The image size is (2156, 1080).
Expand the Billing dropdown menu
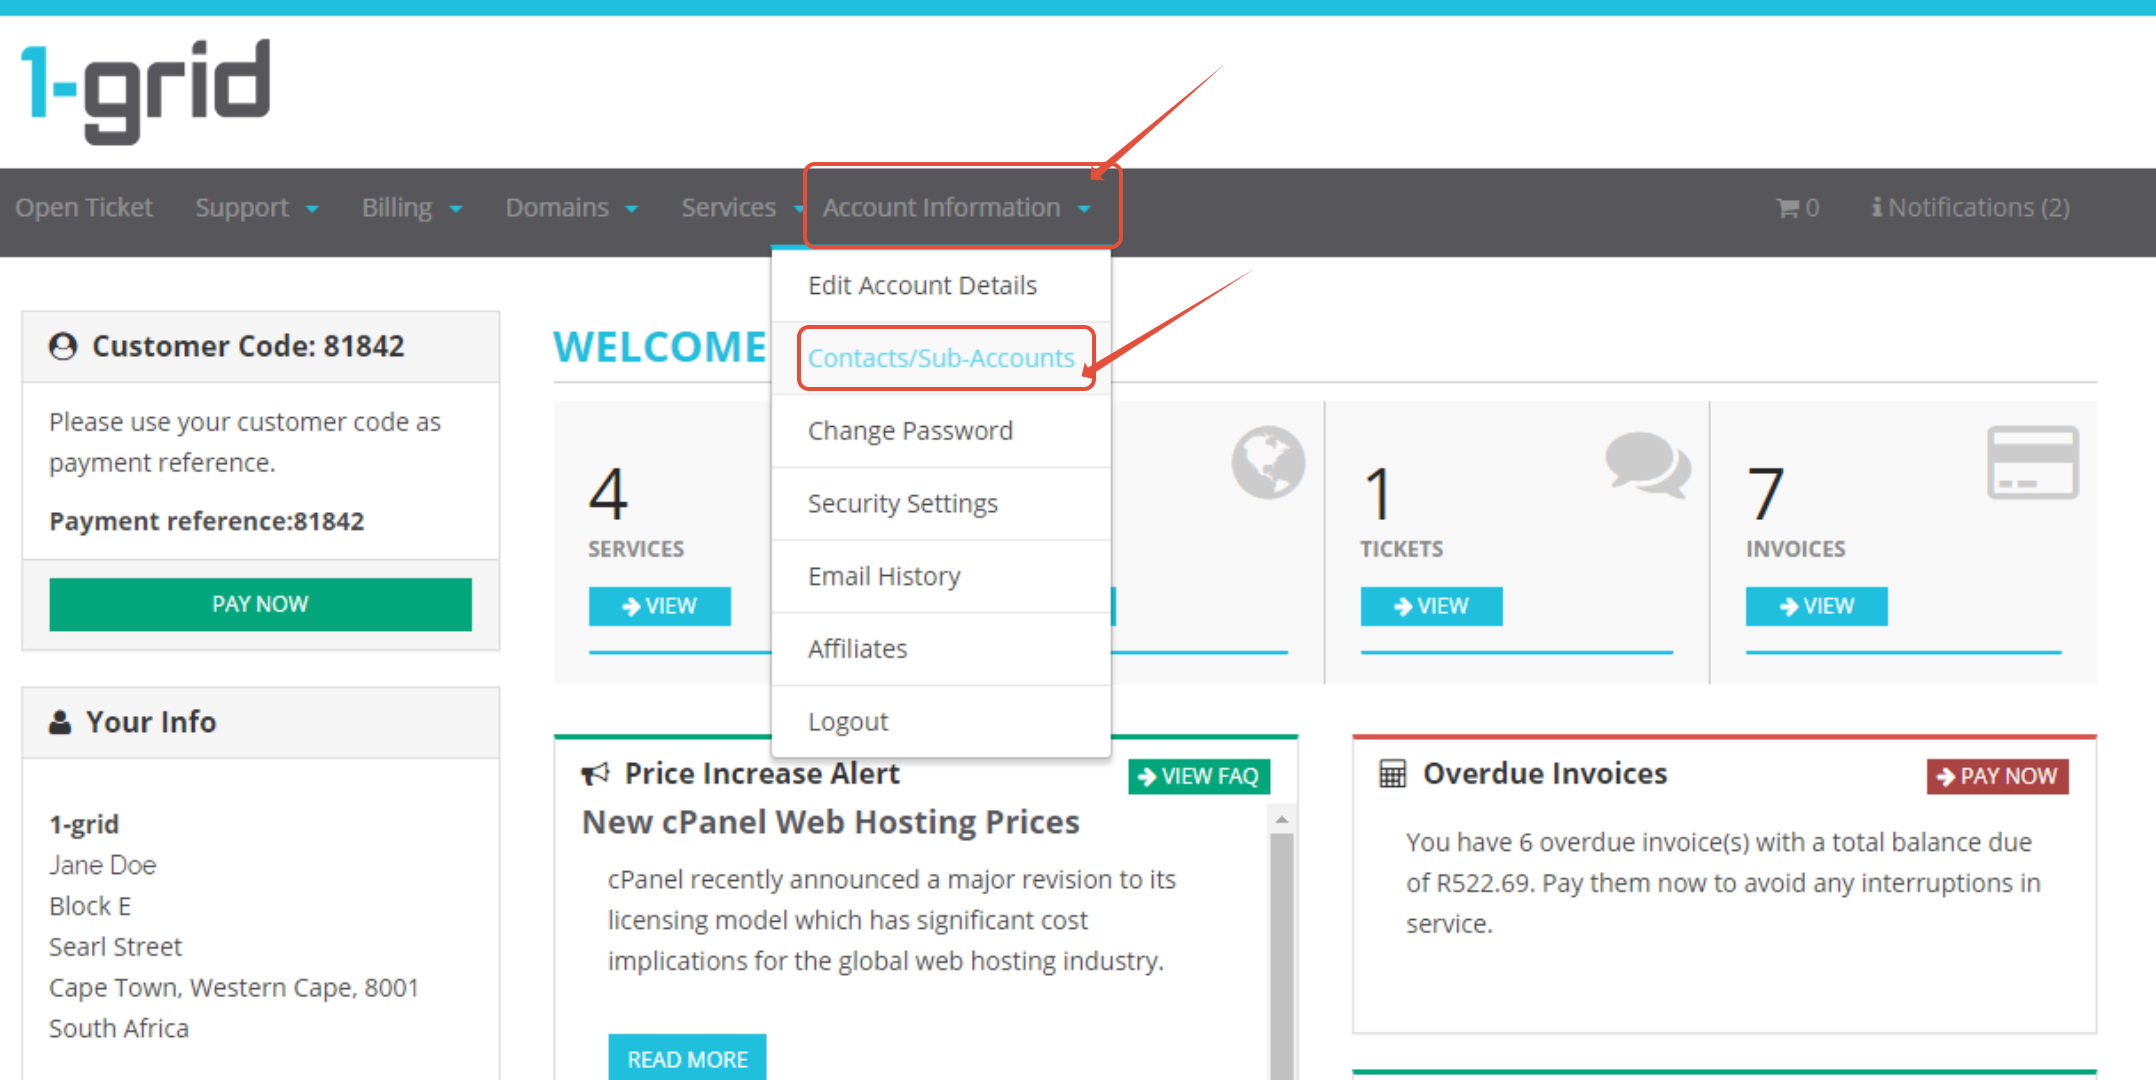tap(411, 208)
